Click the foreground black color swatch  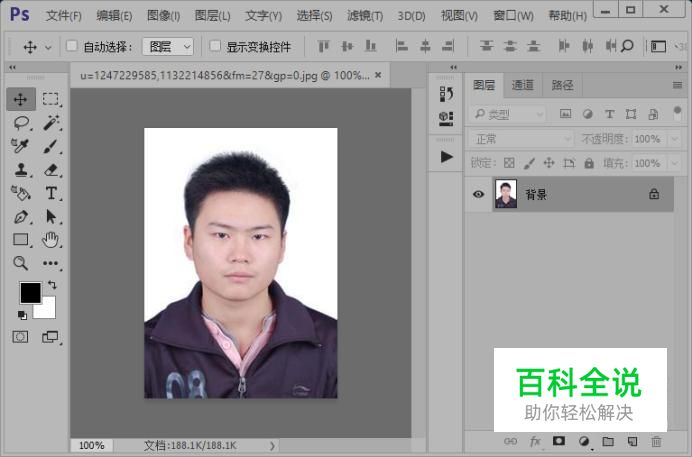pos(30,293)
